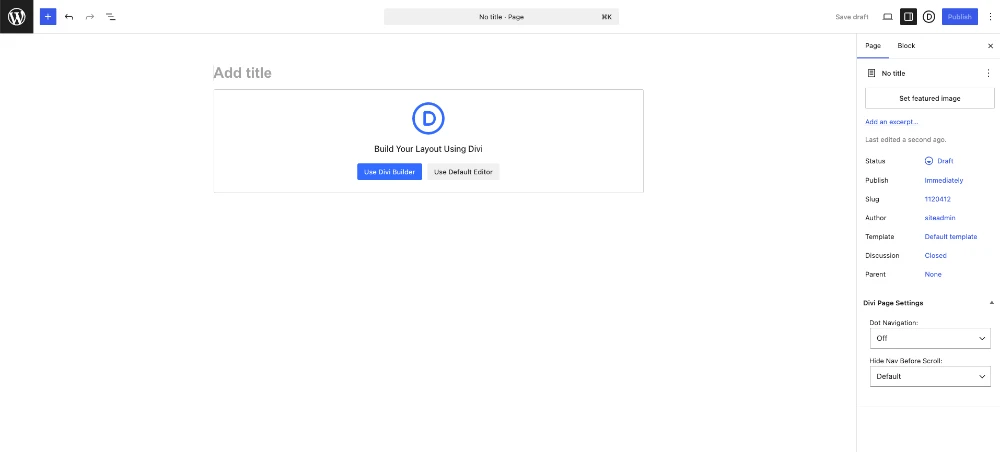Click the page document icon beside No title

(x=871, y=73)
